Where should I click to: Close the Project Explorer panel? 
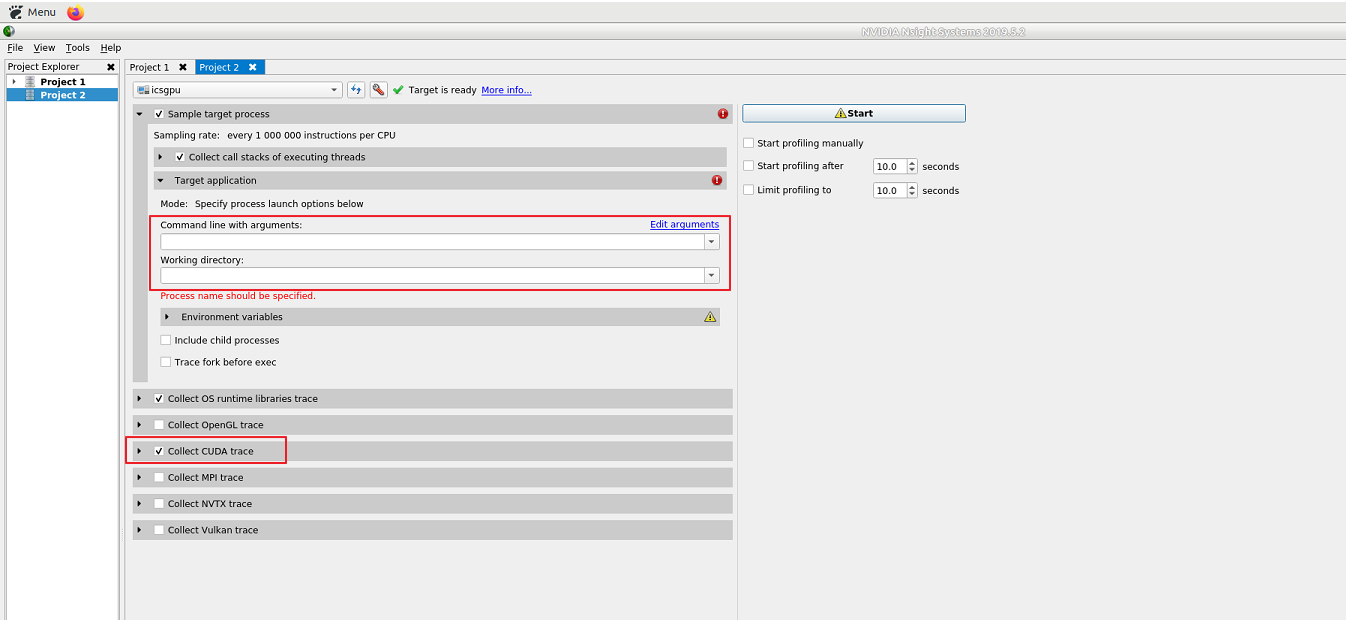click(x=111, y=67)
